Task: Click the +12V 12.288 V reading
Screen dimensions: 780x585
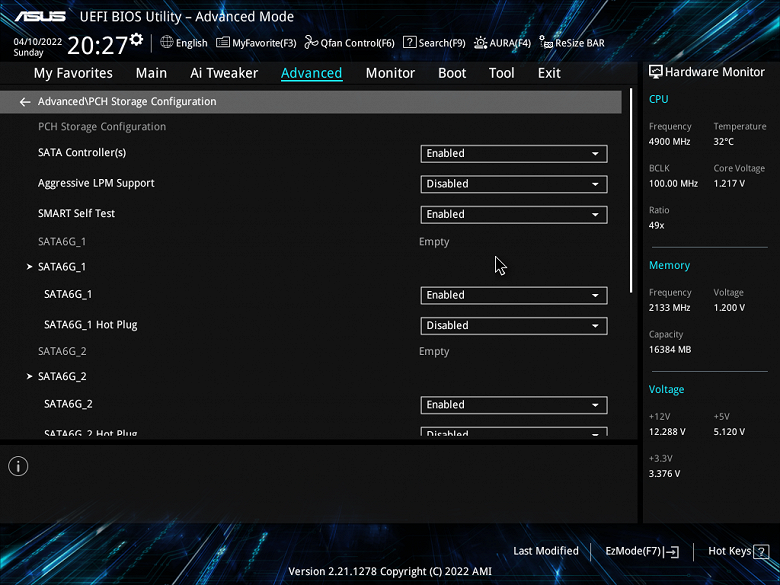Action: pyautogui.click(x=667, y=432)
